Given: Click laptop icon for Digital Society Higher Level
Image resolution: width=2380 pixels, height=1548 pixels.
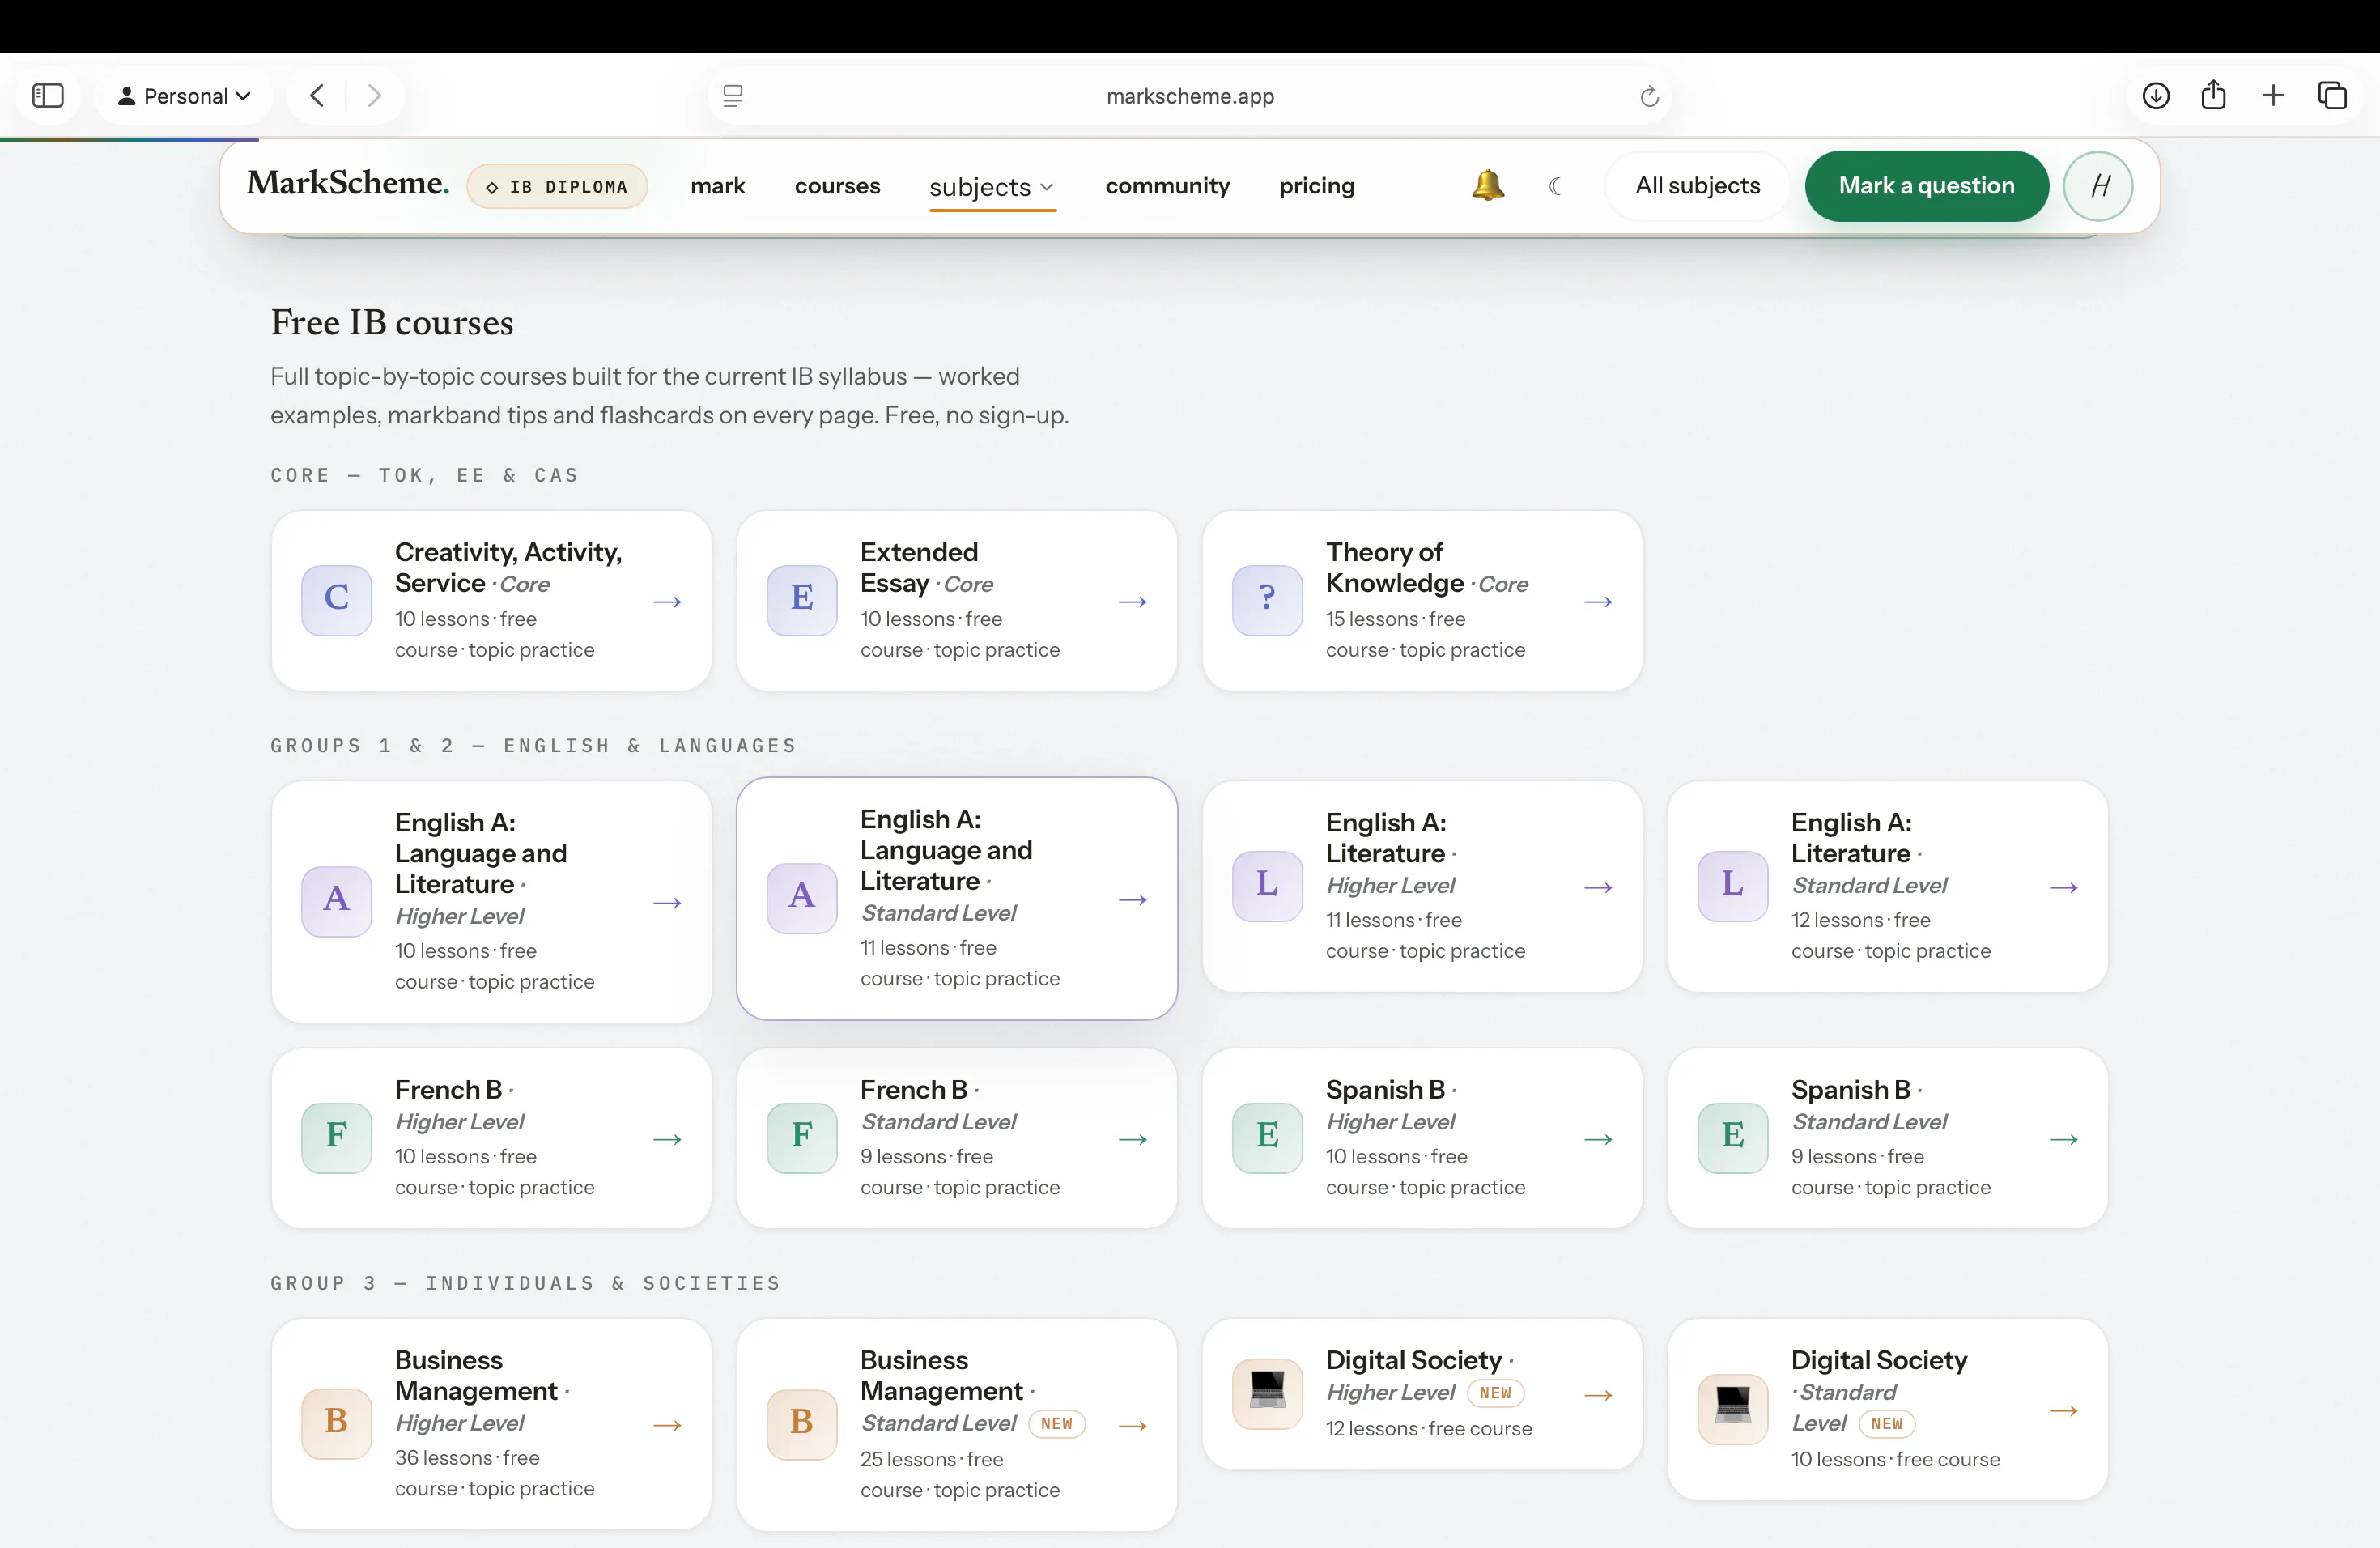Looking at the screenshot, I should [x=1267, y=1394].
